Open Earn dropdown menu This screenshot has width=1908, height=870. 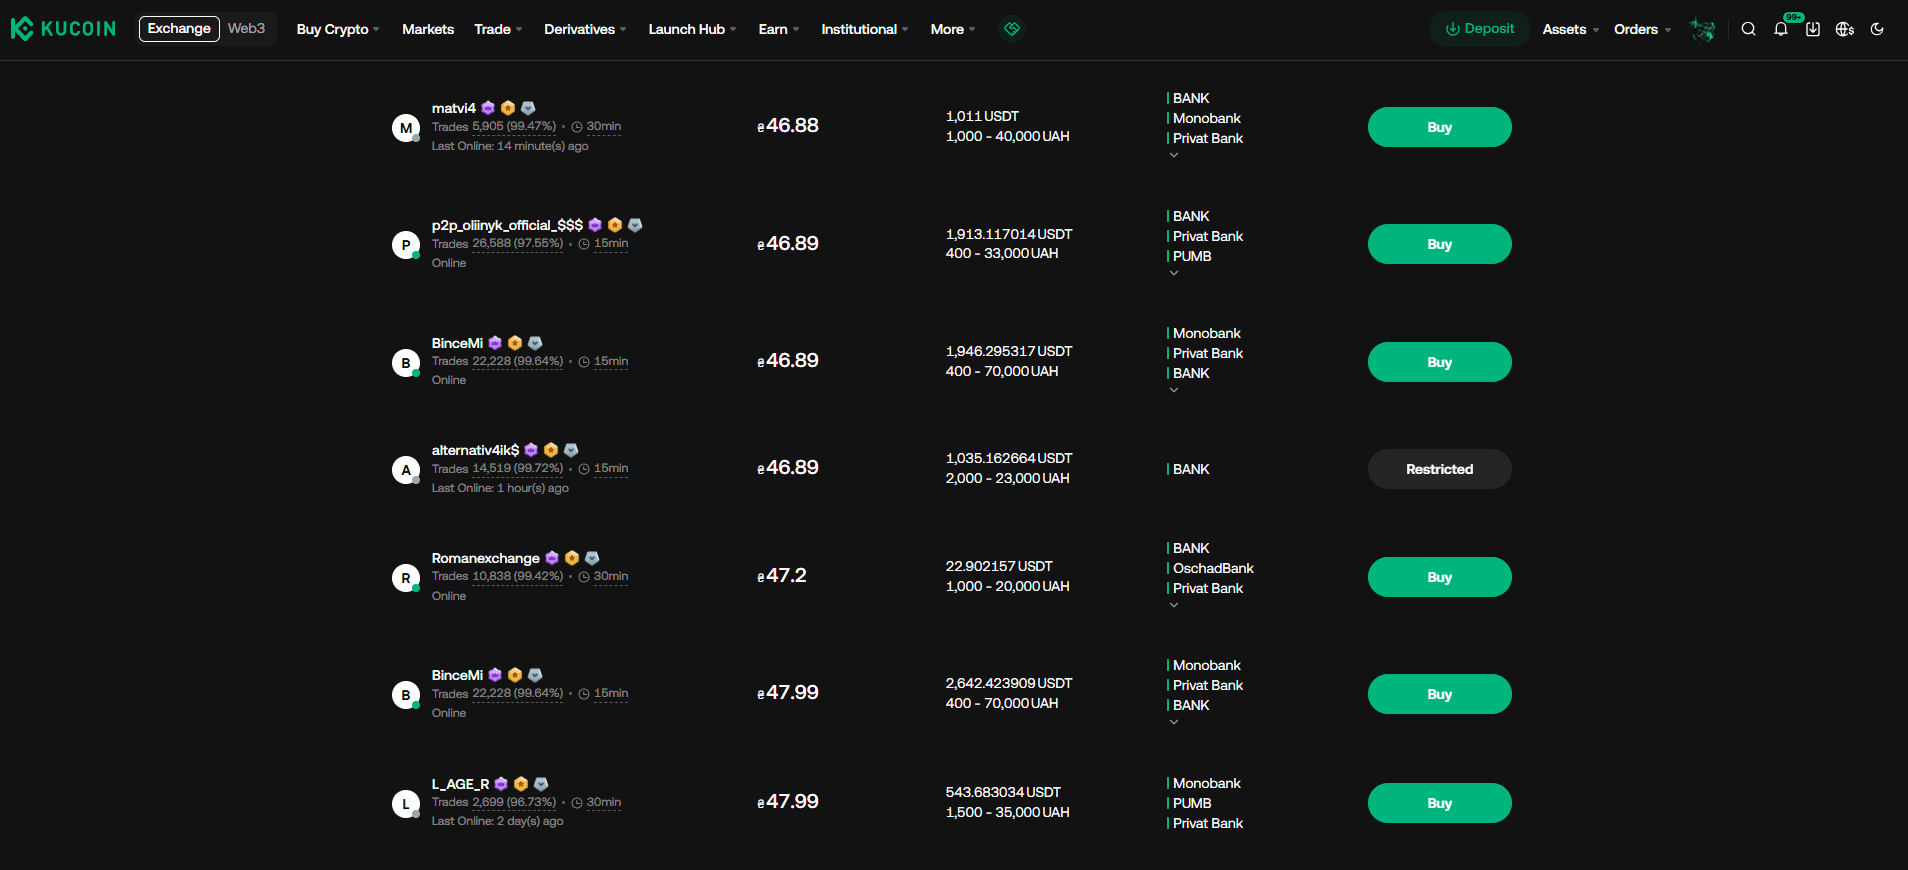779,29
